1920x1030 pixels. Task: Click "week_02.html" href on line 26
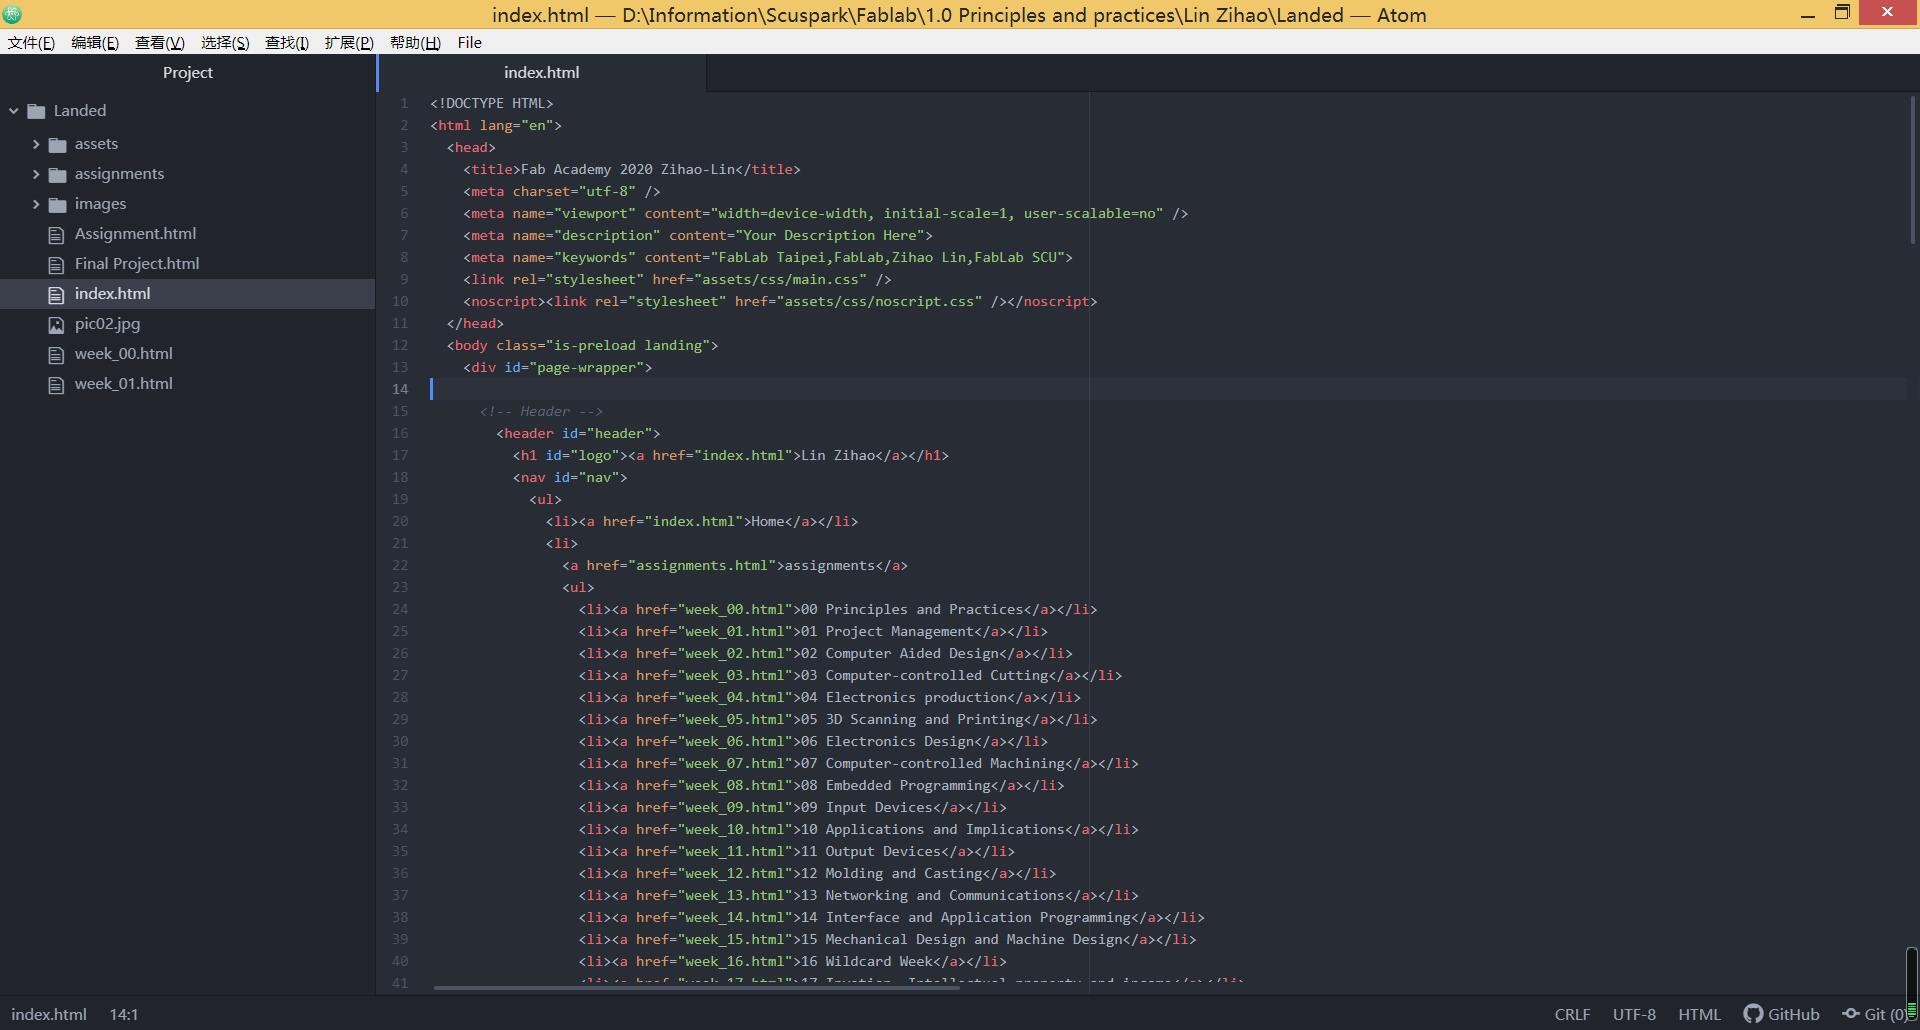tap(734, 653)
